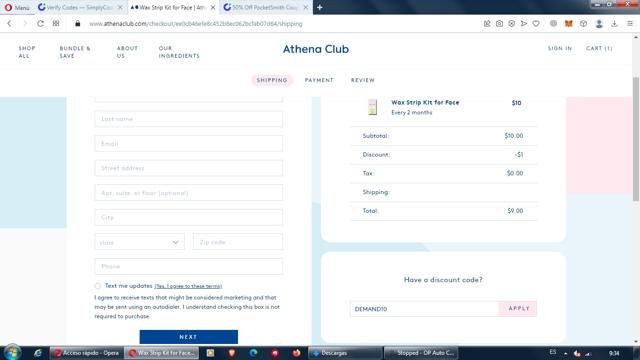Open a new browser tab
Viewport: 640px width, 360px height.
(320, 7)
